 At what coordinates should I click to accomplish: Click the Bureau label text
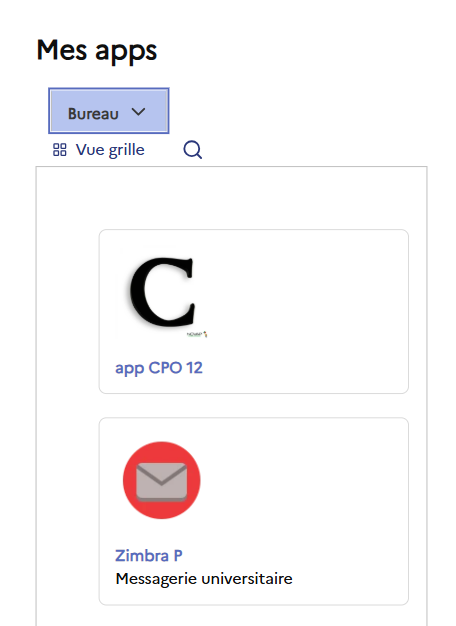[x=93, y=114]
